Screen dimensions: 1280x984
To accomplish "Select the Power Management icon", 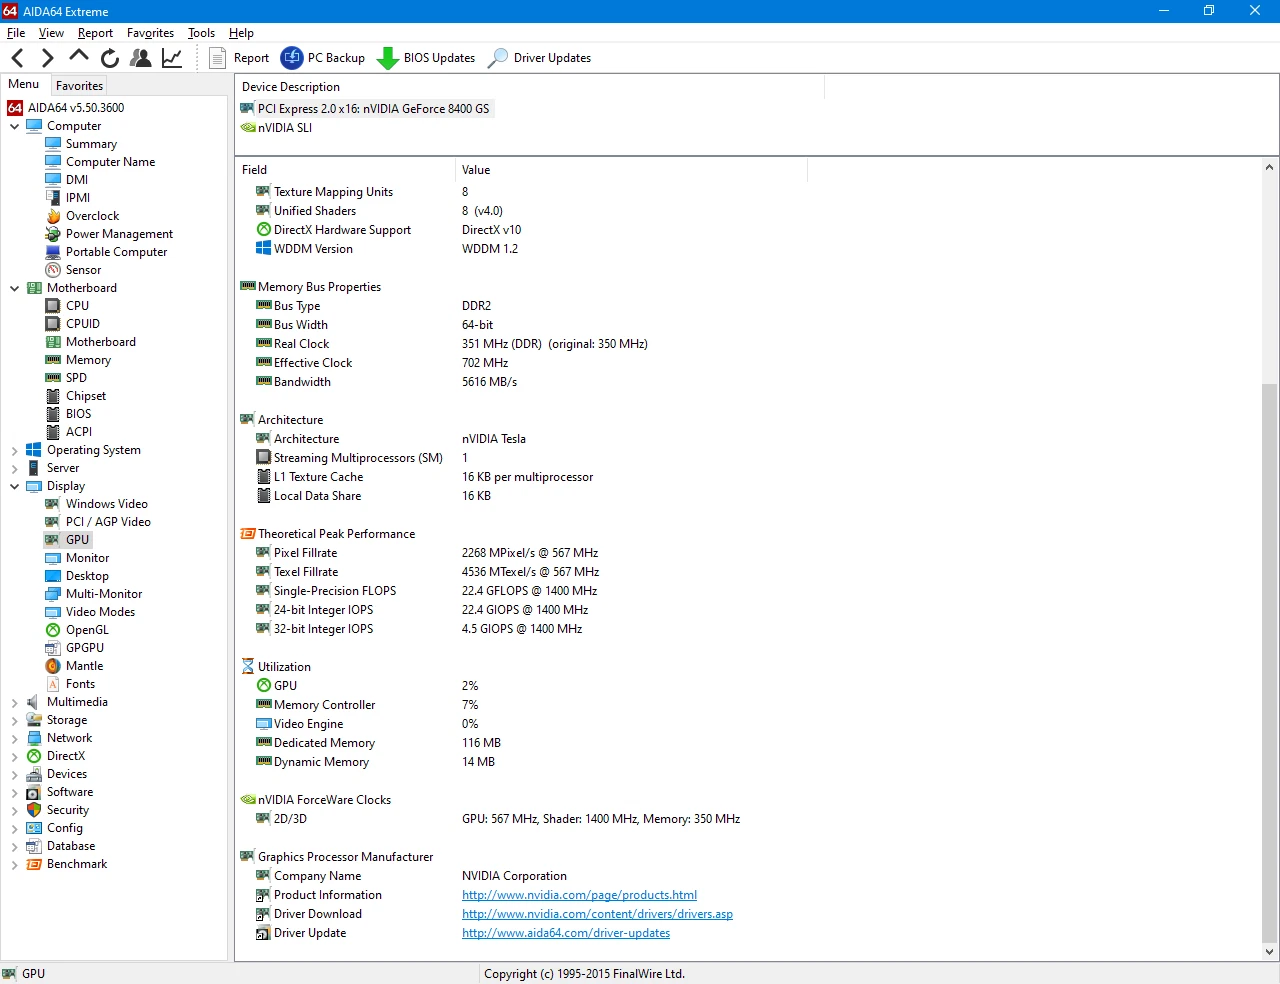I will pyautogui.click(x=53, y=234).
